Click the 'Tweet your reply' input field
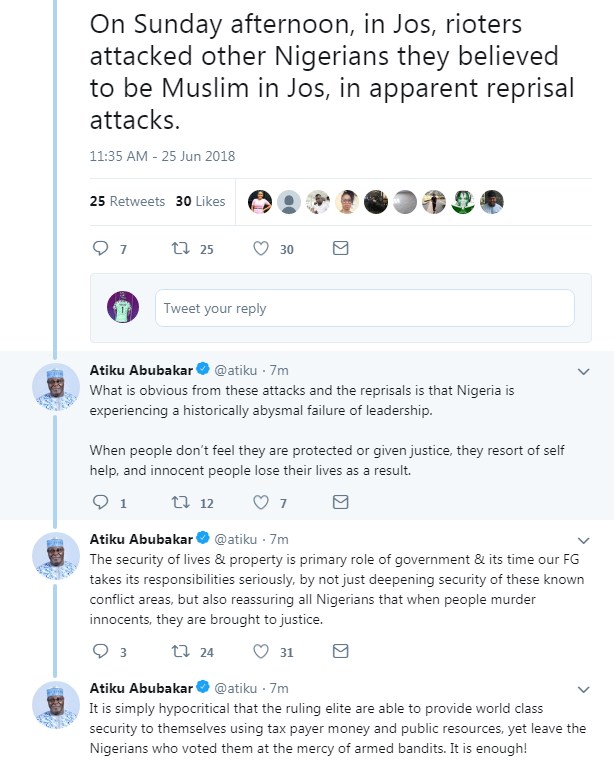The height and width of the screenshot is (762, 614). tap(364, 308)
